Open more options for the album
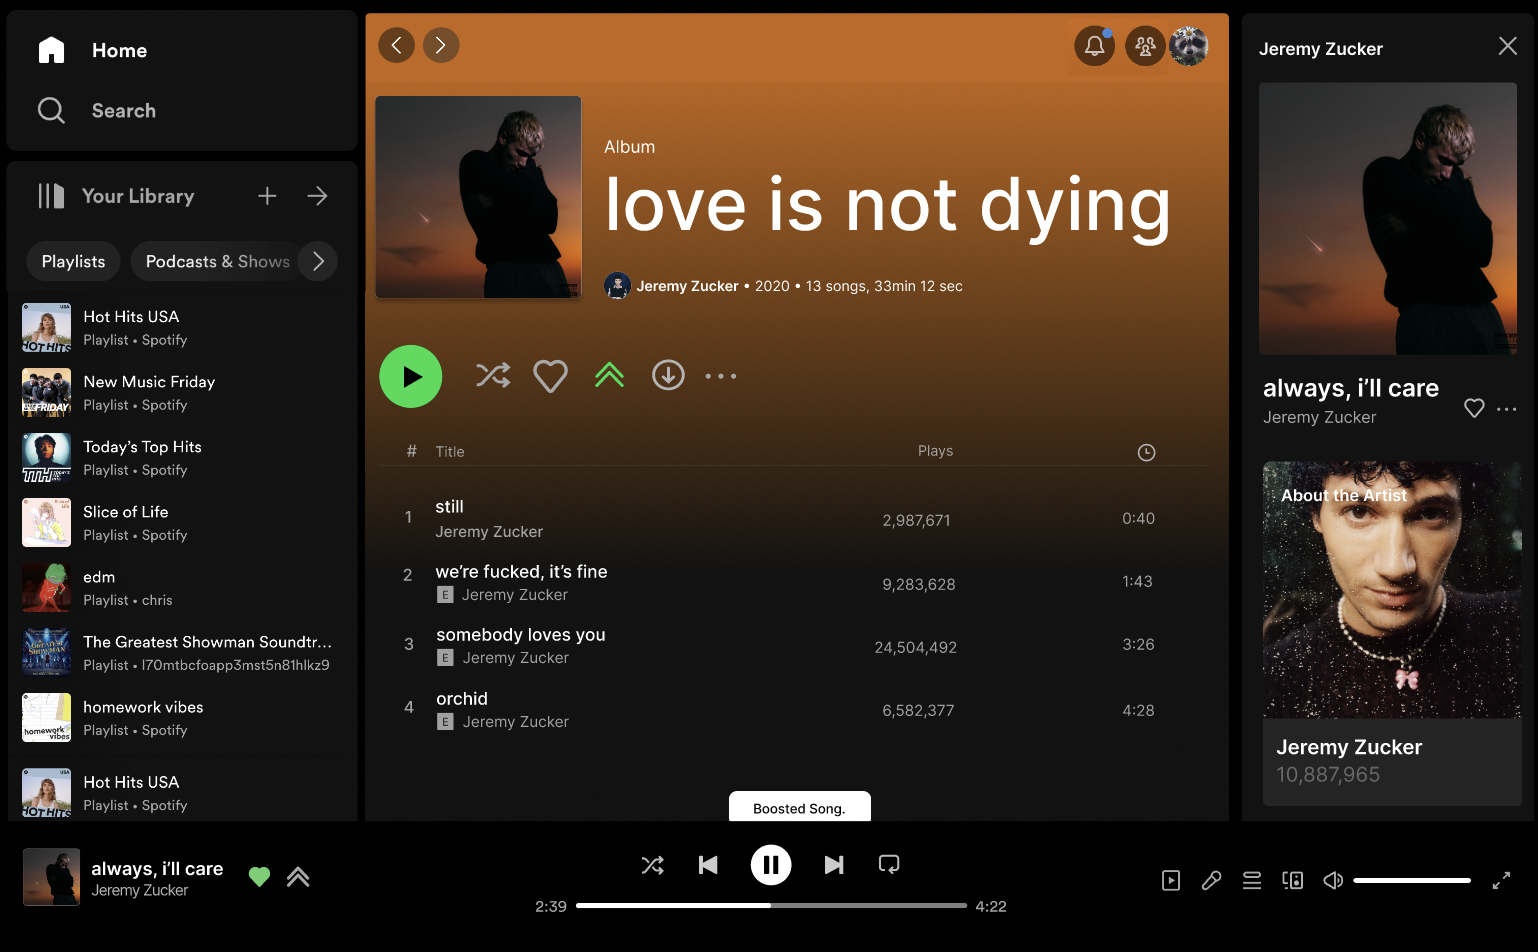1538x952 pixels. [x=721, y=376]
